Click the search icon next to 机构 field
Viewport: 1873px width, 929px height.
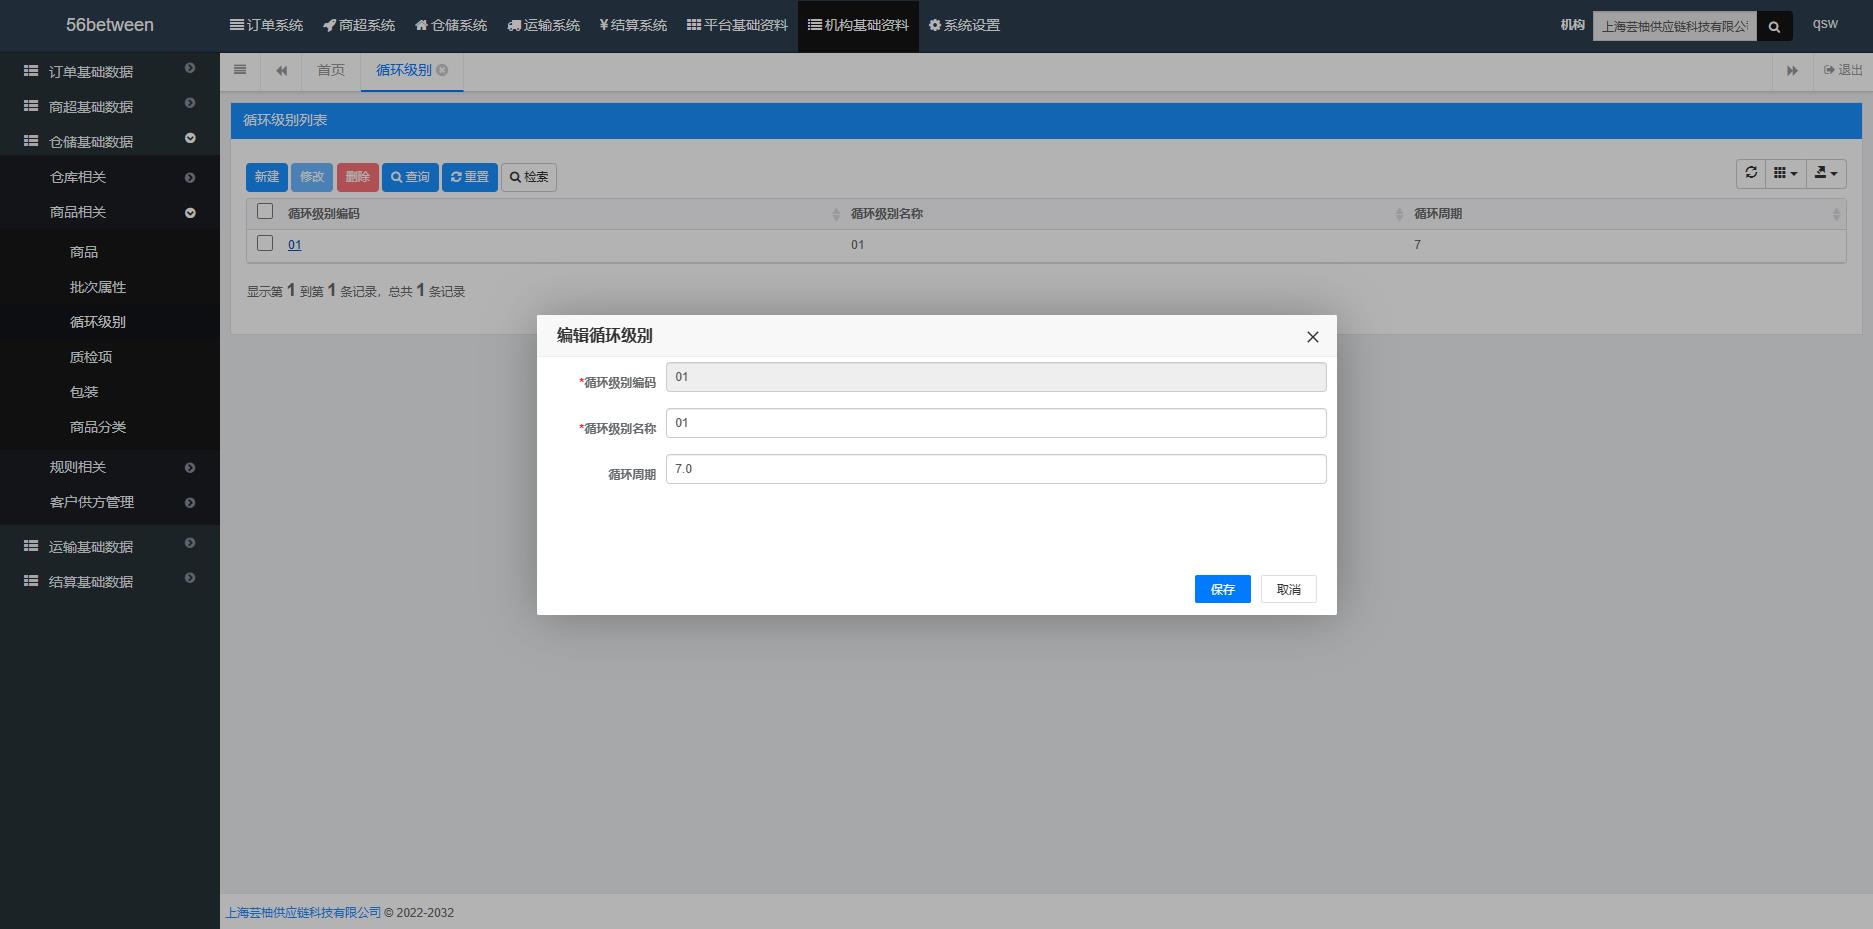point(1774,27)
